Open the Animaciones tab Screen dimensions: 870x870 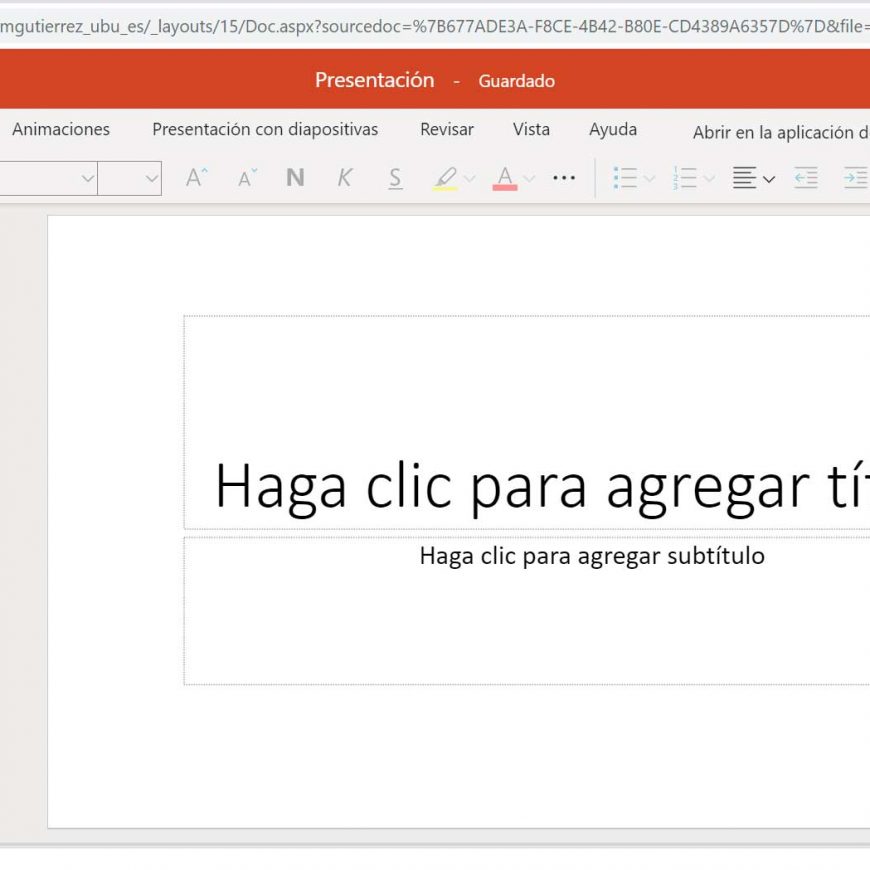(61, 129)
